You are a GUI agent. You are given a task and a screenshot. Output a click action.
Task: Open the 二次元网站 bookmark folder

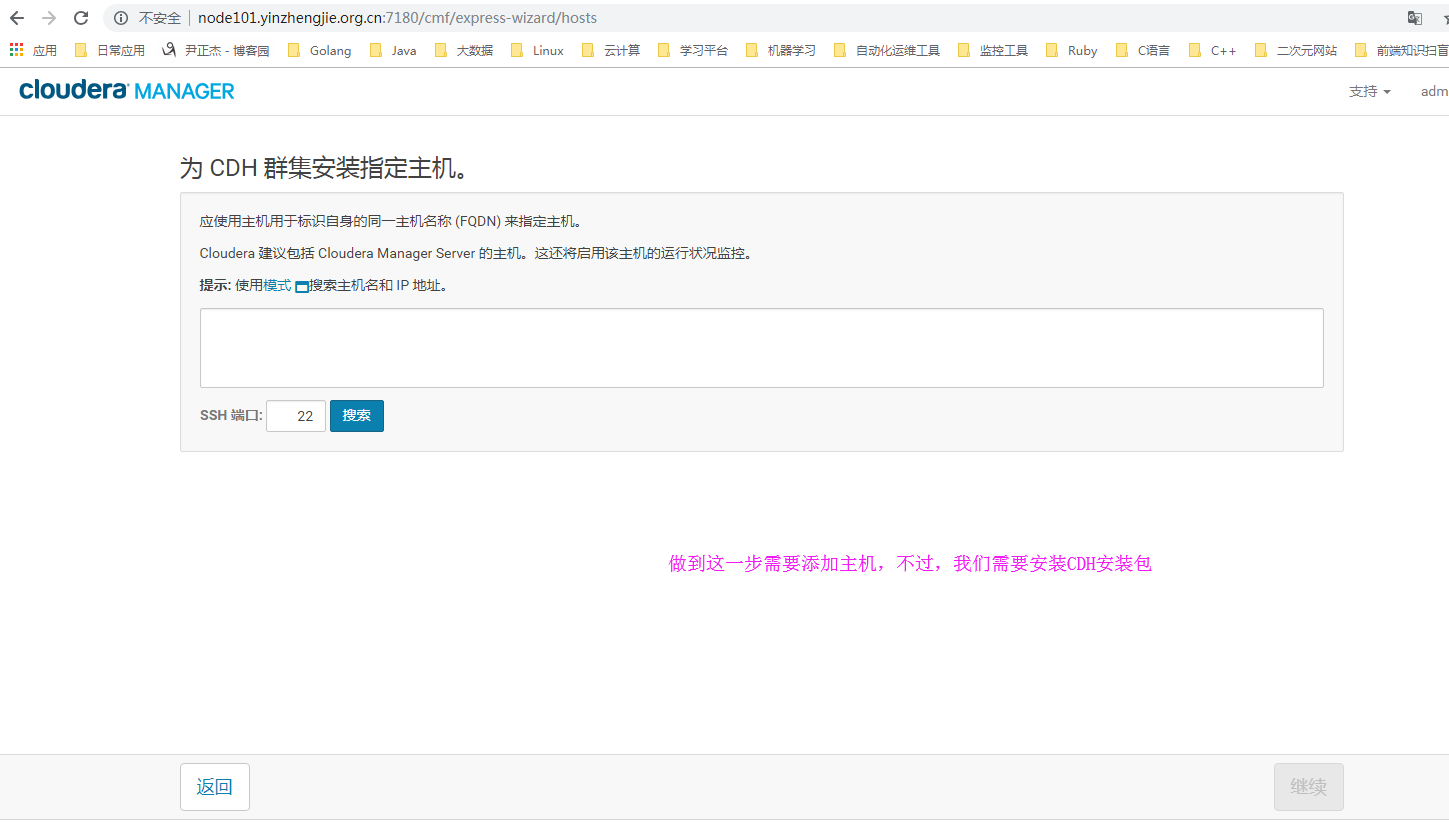pyautogui.click(x=1296, y=50)
